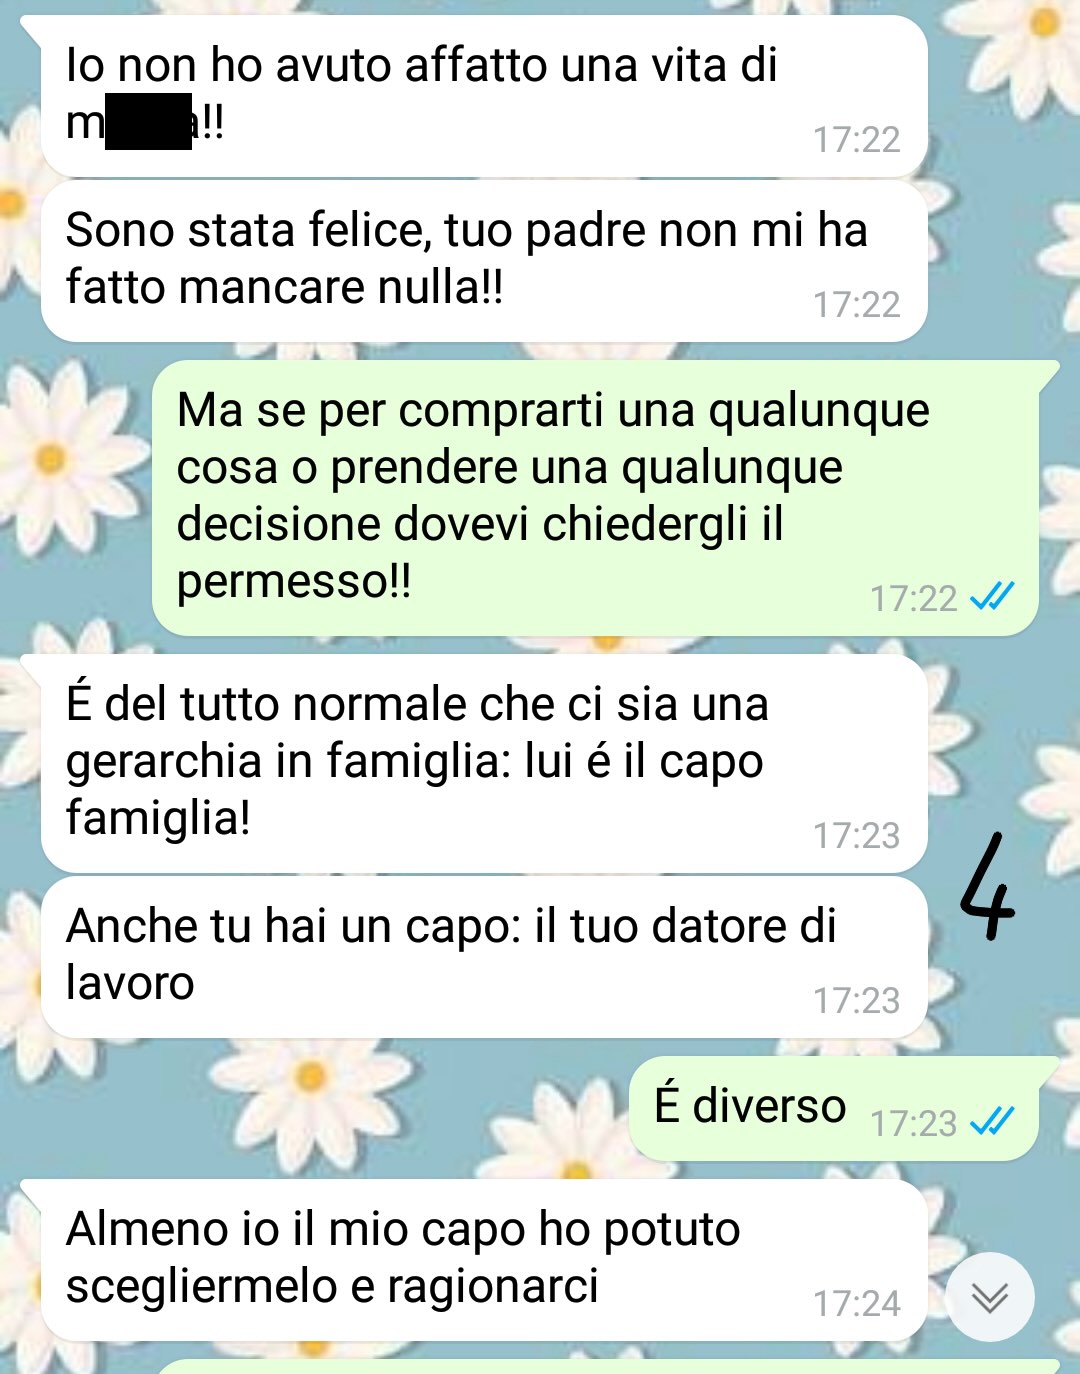Select green message 'Ma se per comprarti una qualunque'

coord(596,498)
